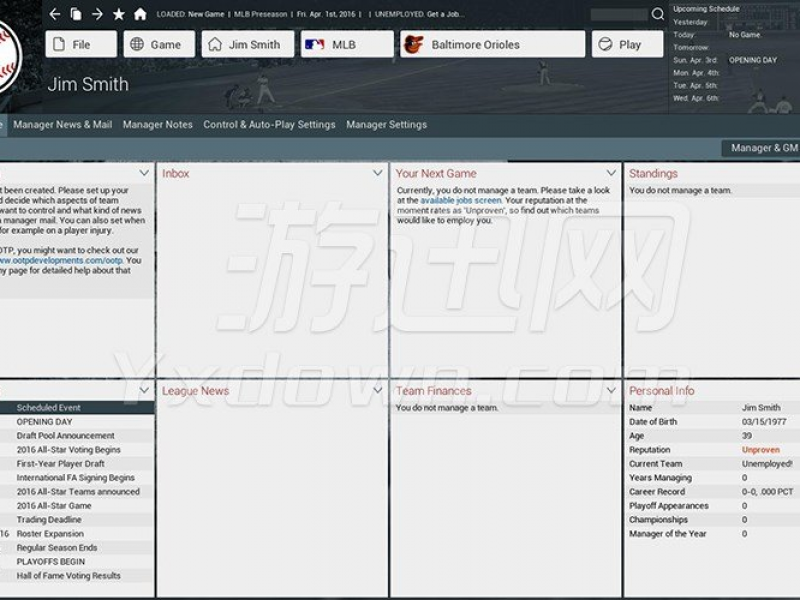Click the forward arrow navigation icon

click(x=97, y=14)
